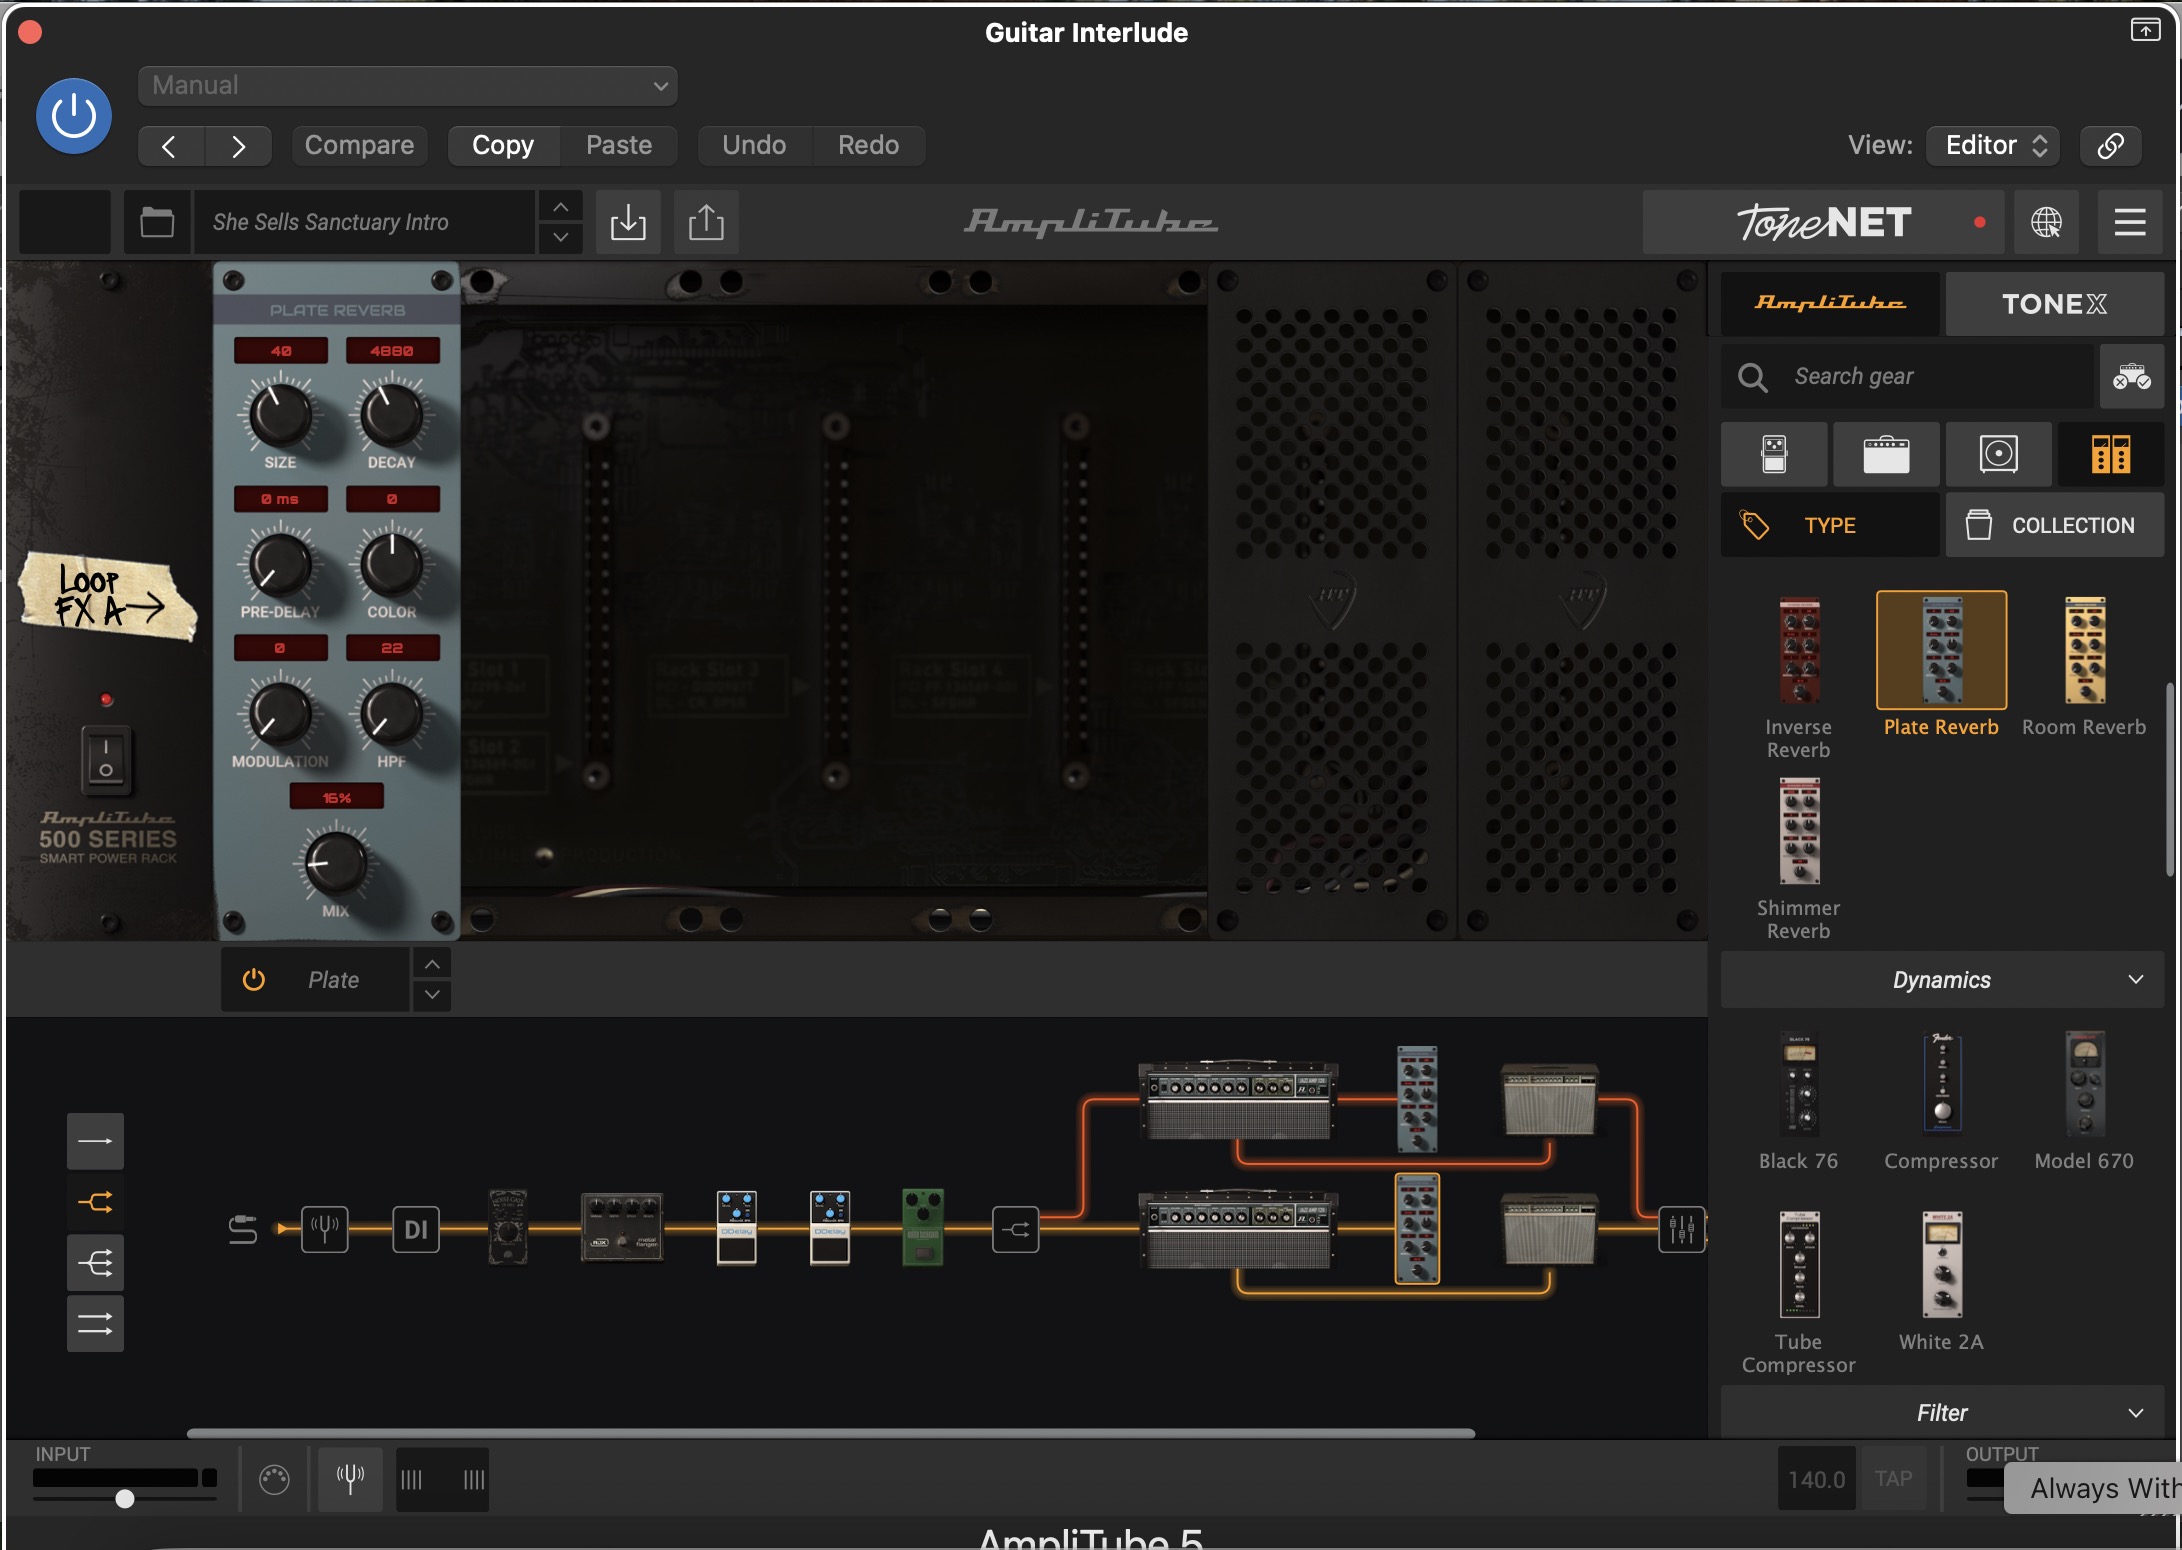Switch to the COLLECTION tab

click(x=2054, y=525)
